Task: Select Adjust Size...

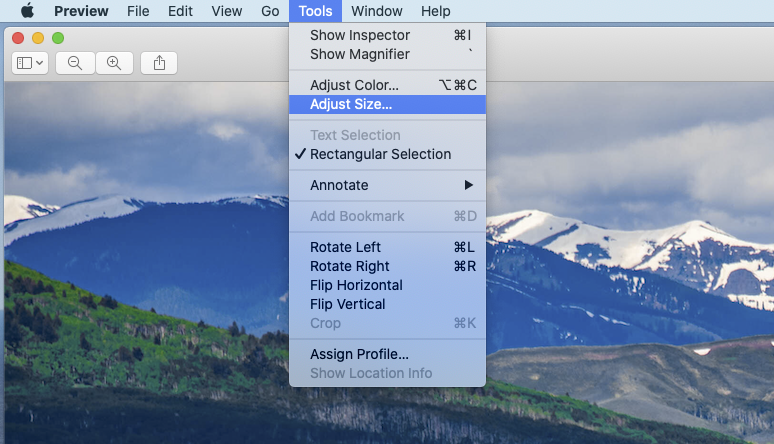Action: pos(387,104)
